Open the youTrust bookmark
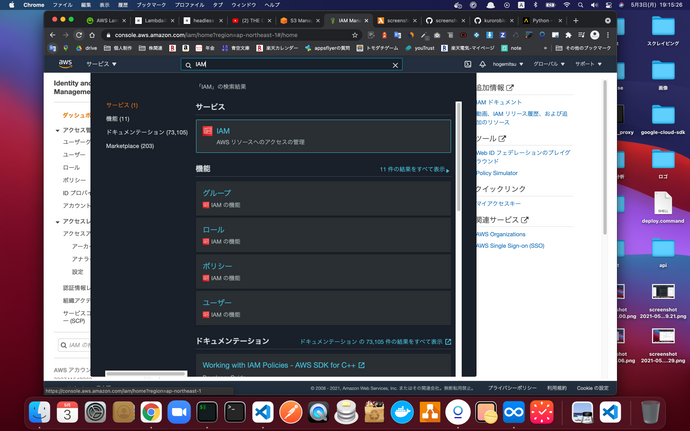Image resolution: width=690 pixels, height=431 pixels. (420, 48)
